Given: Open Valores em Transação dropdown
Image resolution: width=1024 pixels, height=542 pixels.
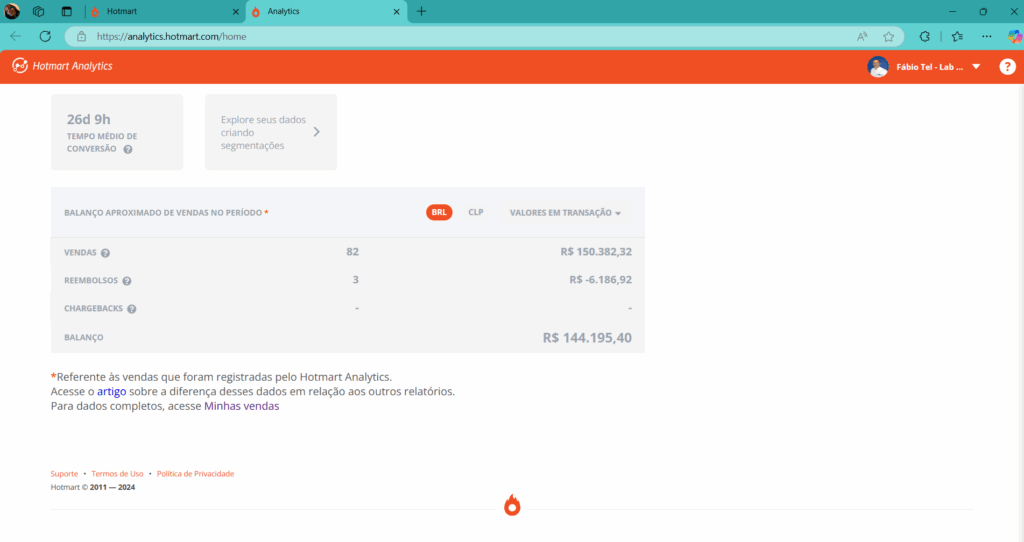Looking at the screenshot, I should tap(565, 213).
